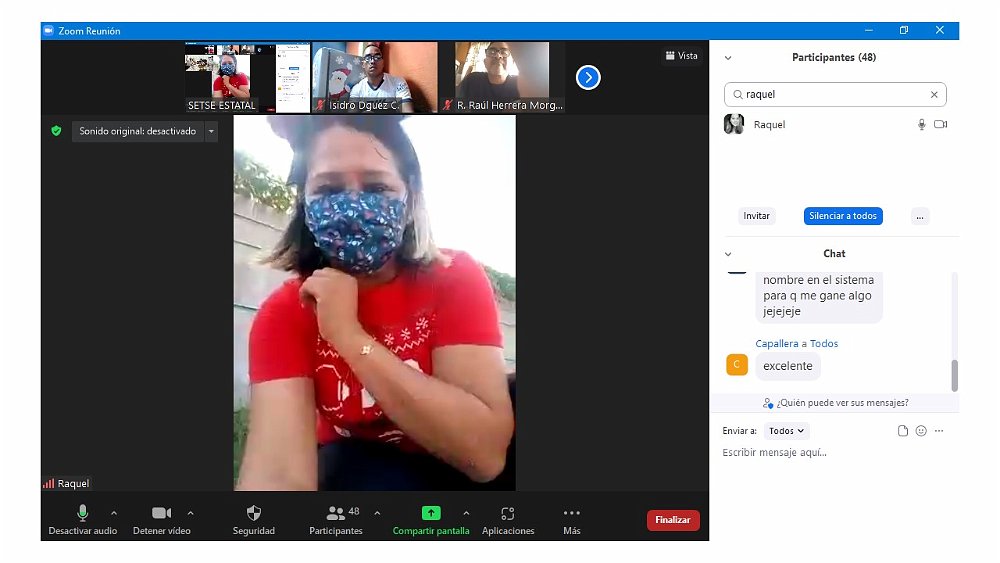Toggle Sonido original setting

pyautogui.click(x=138, y=131)
